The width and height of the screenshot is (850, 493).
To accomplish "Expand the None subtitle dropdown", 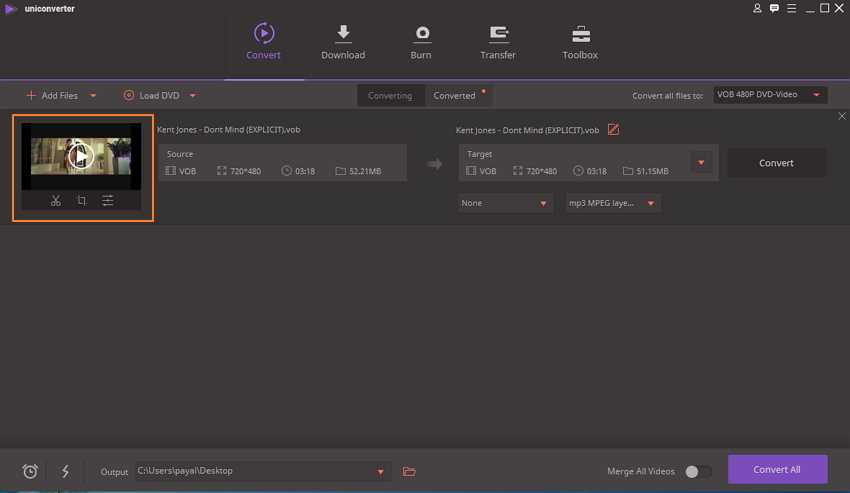I will [506, 203].
